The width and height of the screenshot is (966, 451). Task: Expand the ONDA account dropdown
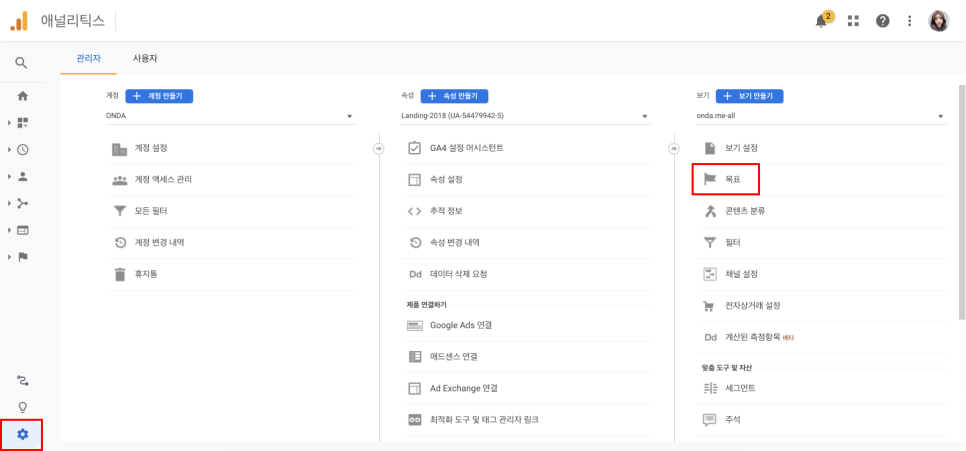pyautogui.click(x=230, y=116)
